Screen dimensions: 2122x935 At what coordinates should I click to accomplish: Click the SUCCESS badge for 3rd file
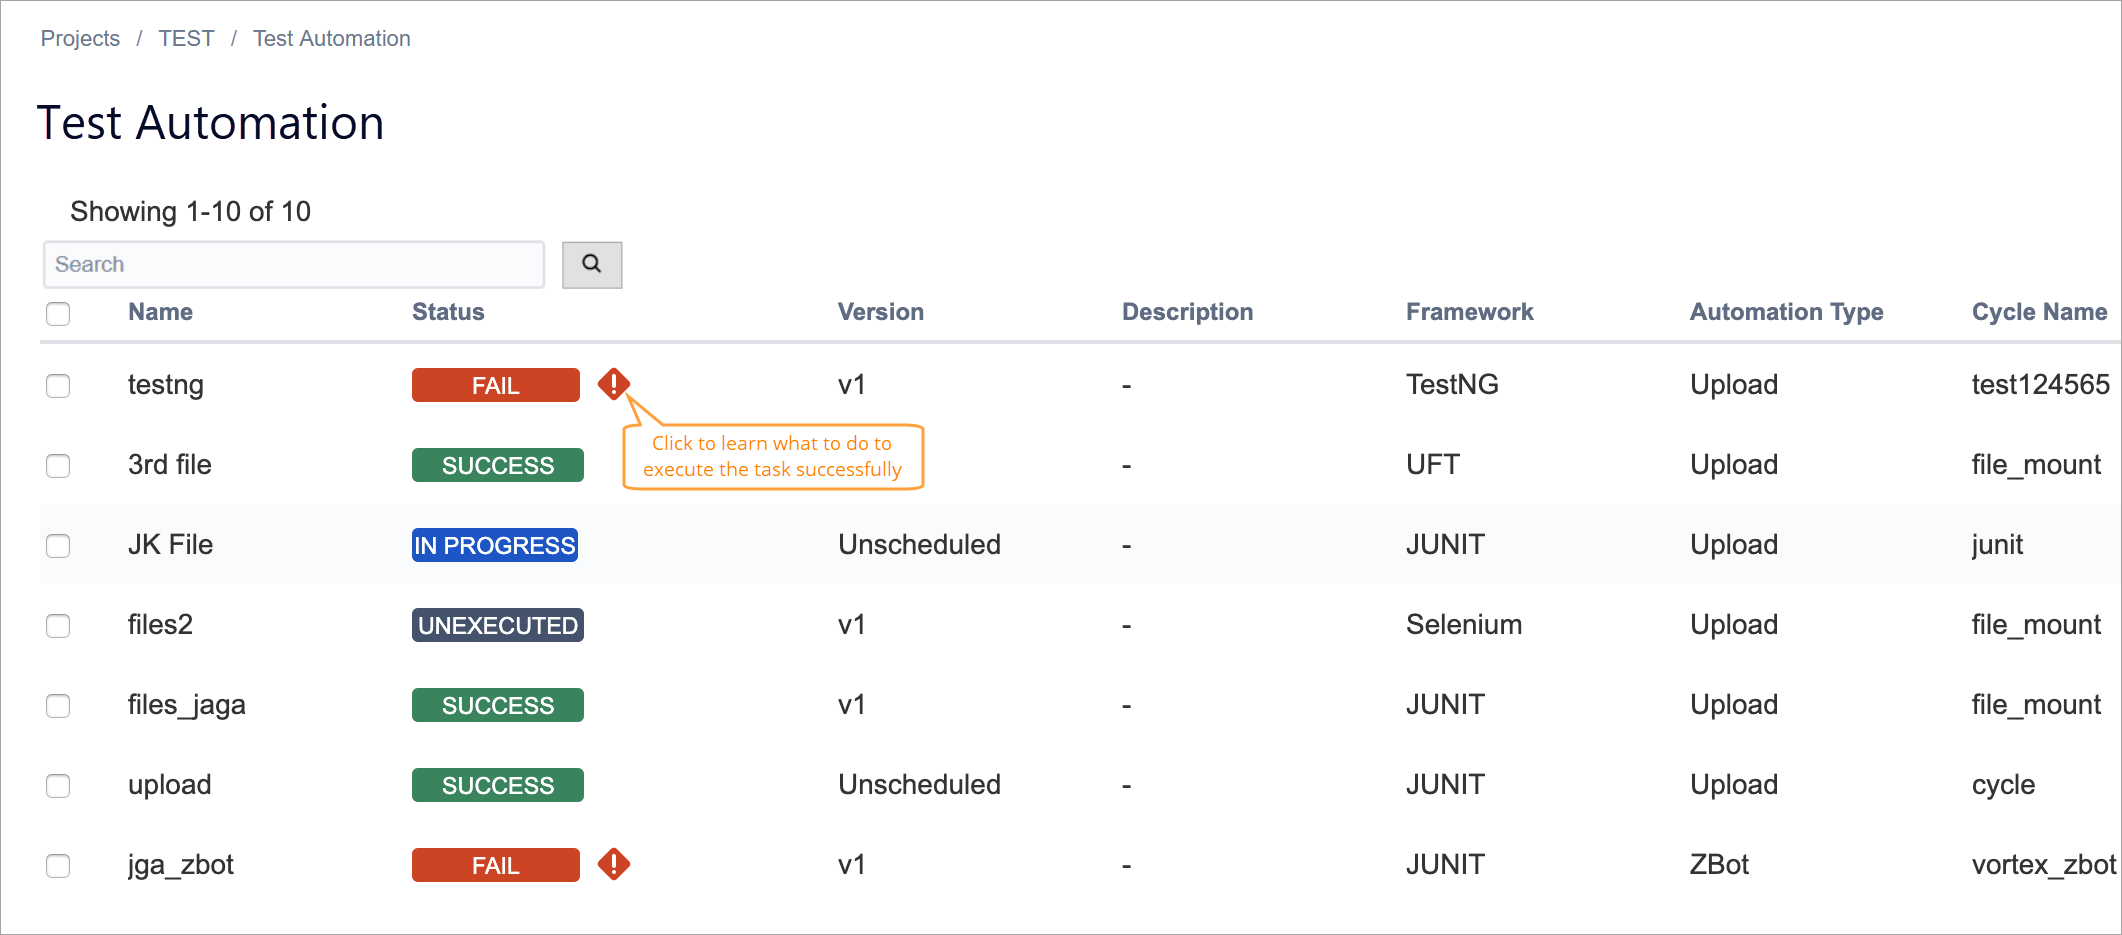tap(497, 465)
